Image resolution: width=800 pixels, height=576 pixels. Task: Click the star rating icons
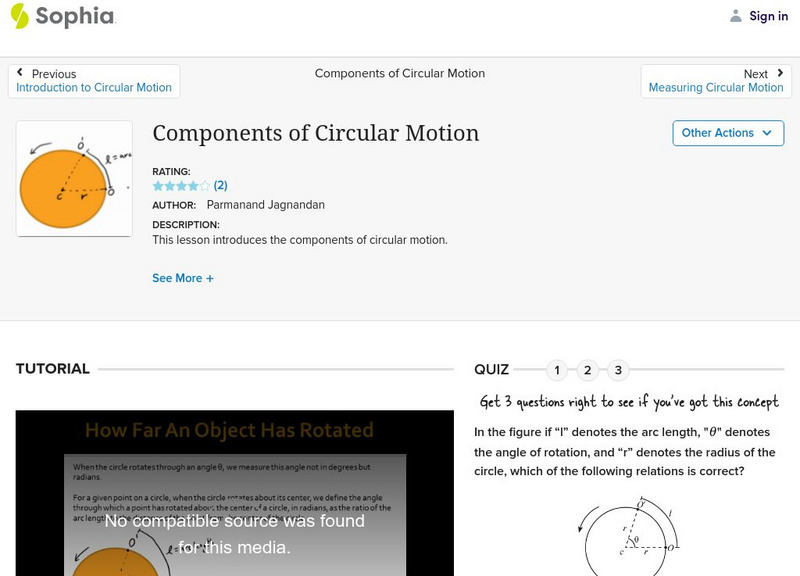tap(181, 186)
